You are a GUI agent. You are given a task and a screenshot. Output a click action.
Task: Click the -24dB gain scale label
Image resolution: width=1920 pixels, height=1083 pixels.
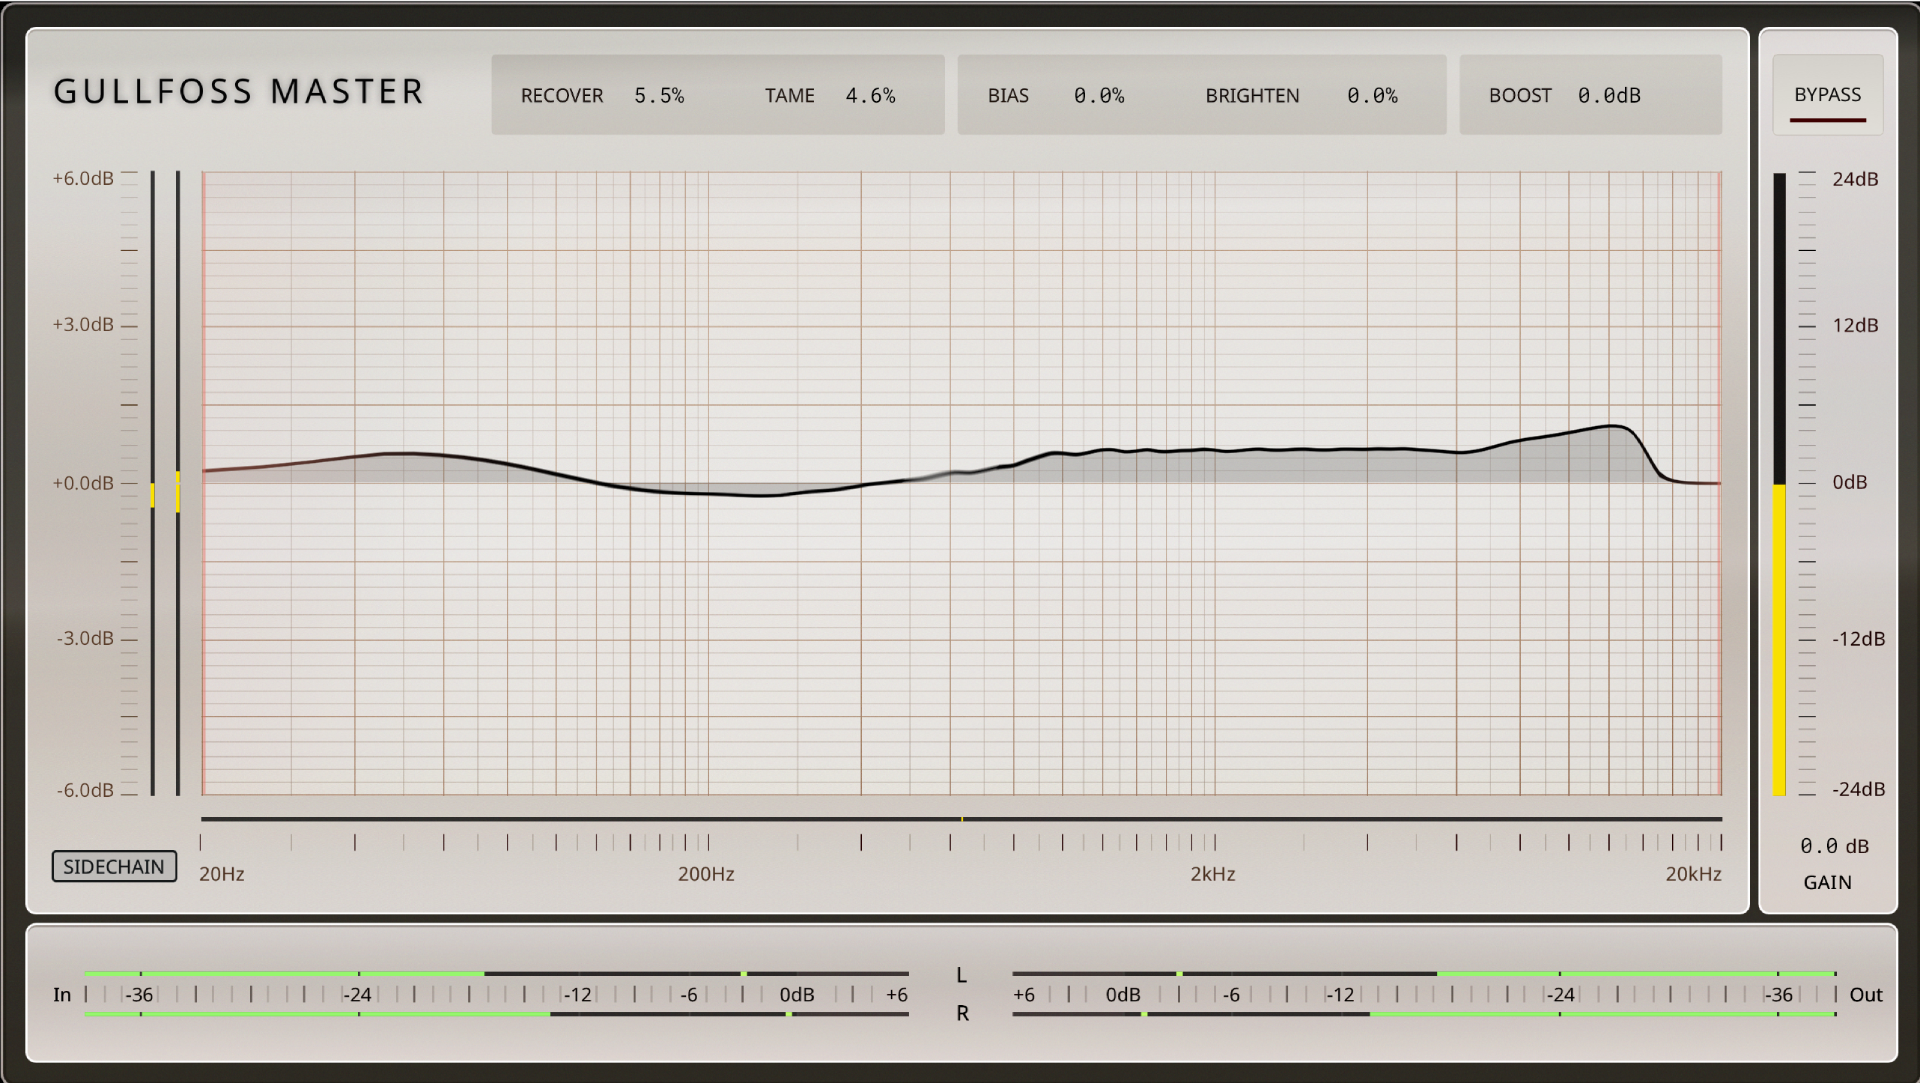click(1858, 789)
